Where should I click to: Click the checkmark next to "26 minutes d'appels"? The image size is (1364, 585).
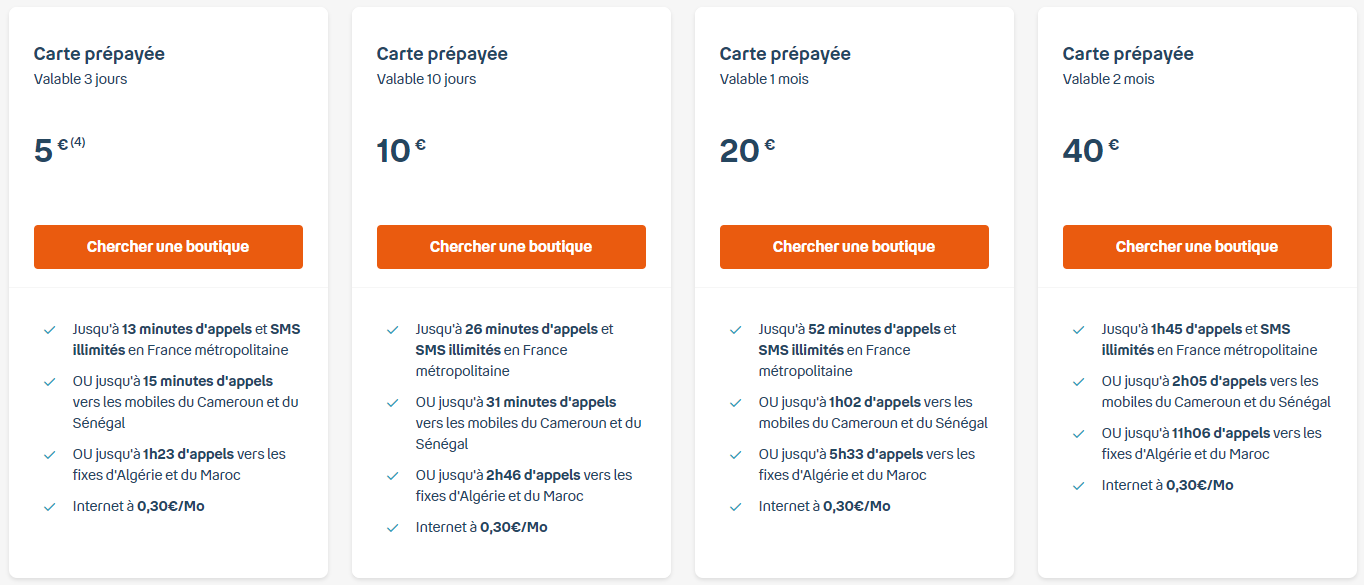click(x=393, y=329)
